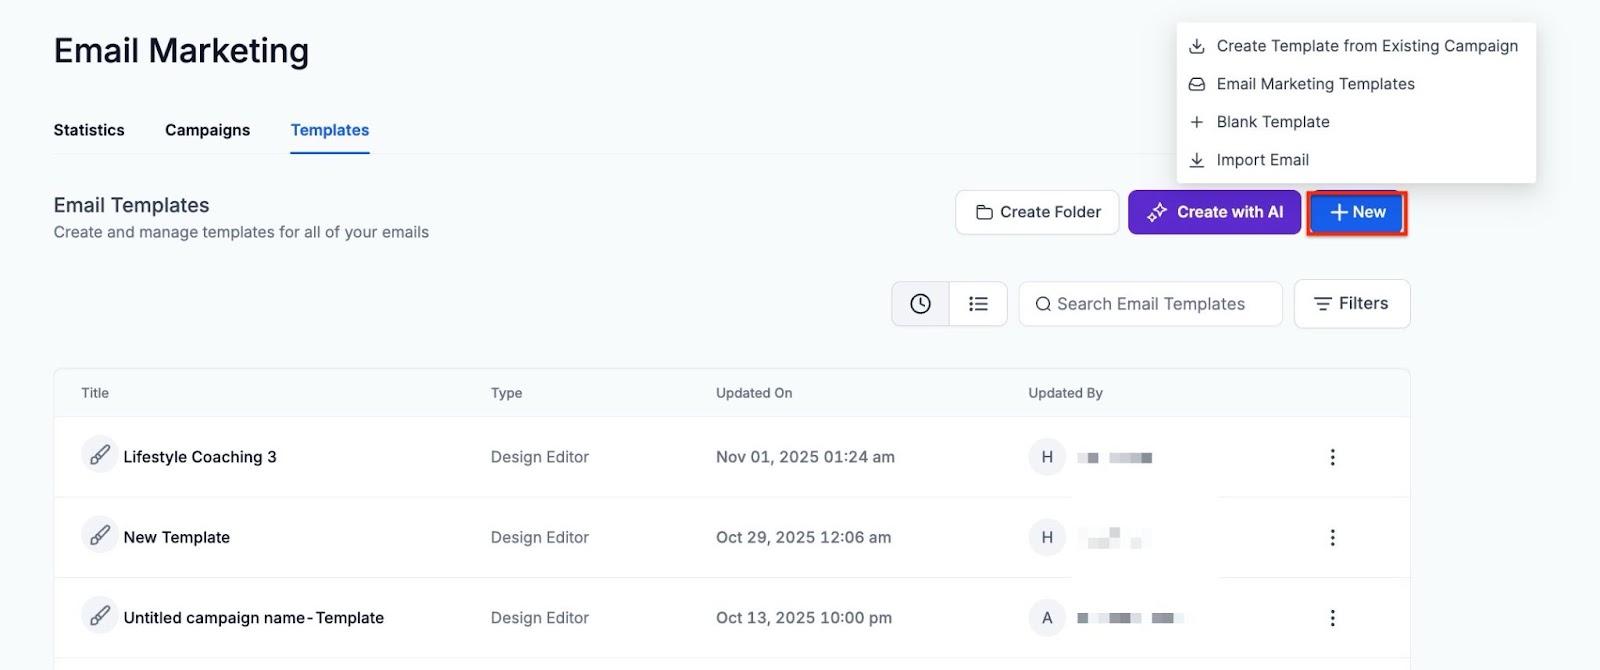Click the Create Folder button
This screenshot has height=670, width=1600.
click(x=1037, y=212)
